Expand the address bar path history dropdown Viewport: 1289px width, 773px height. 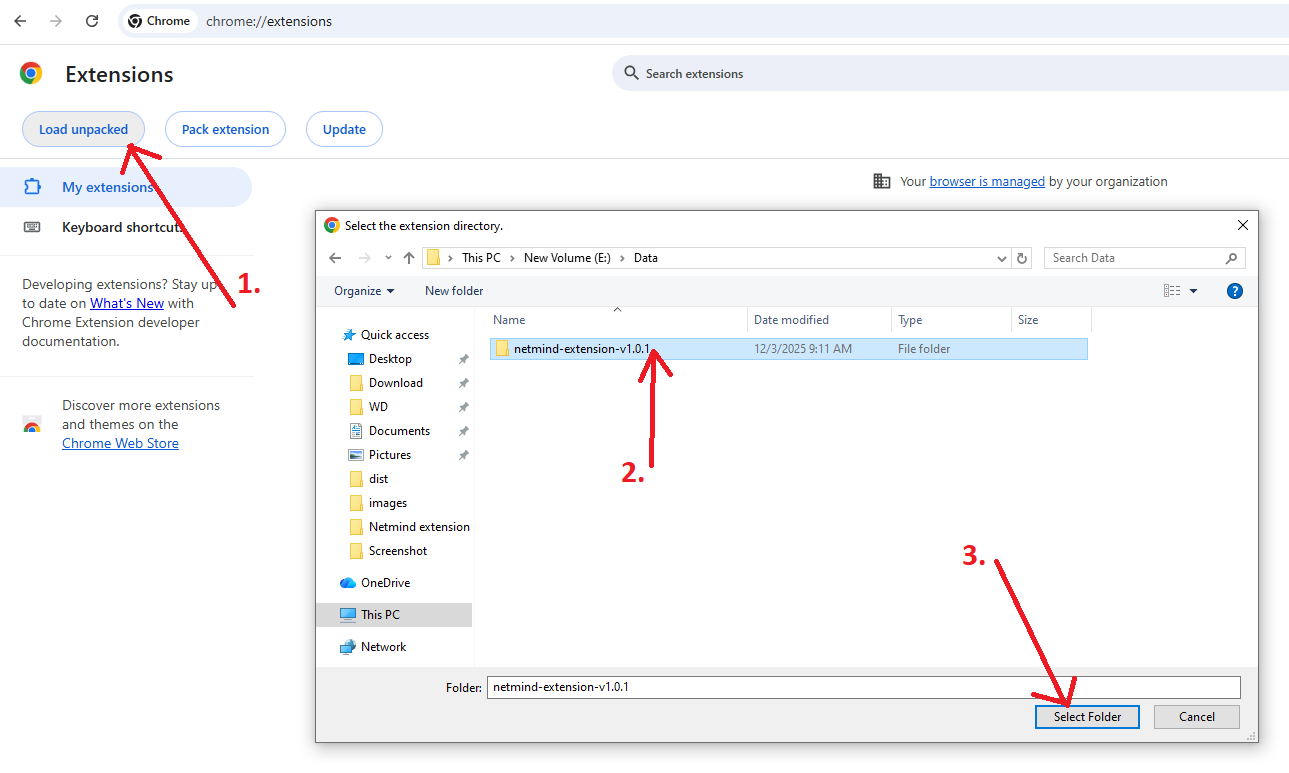point(1002,258)
